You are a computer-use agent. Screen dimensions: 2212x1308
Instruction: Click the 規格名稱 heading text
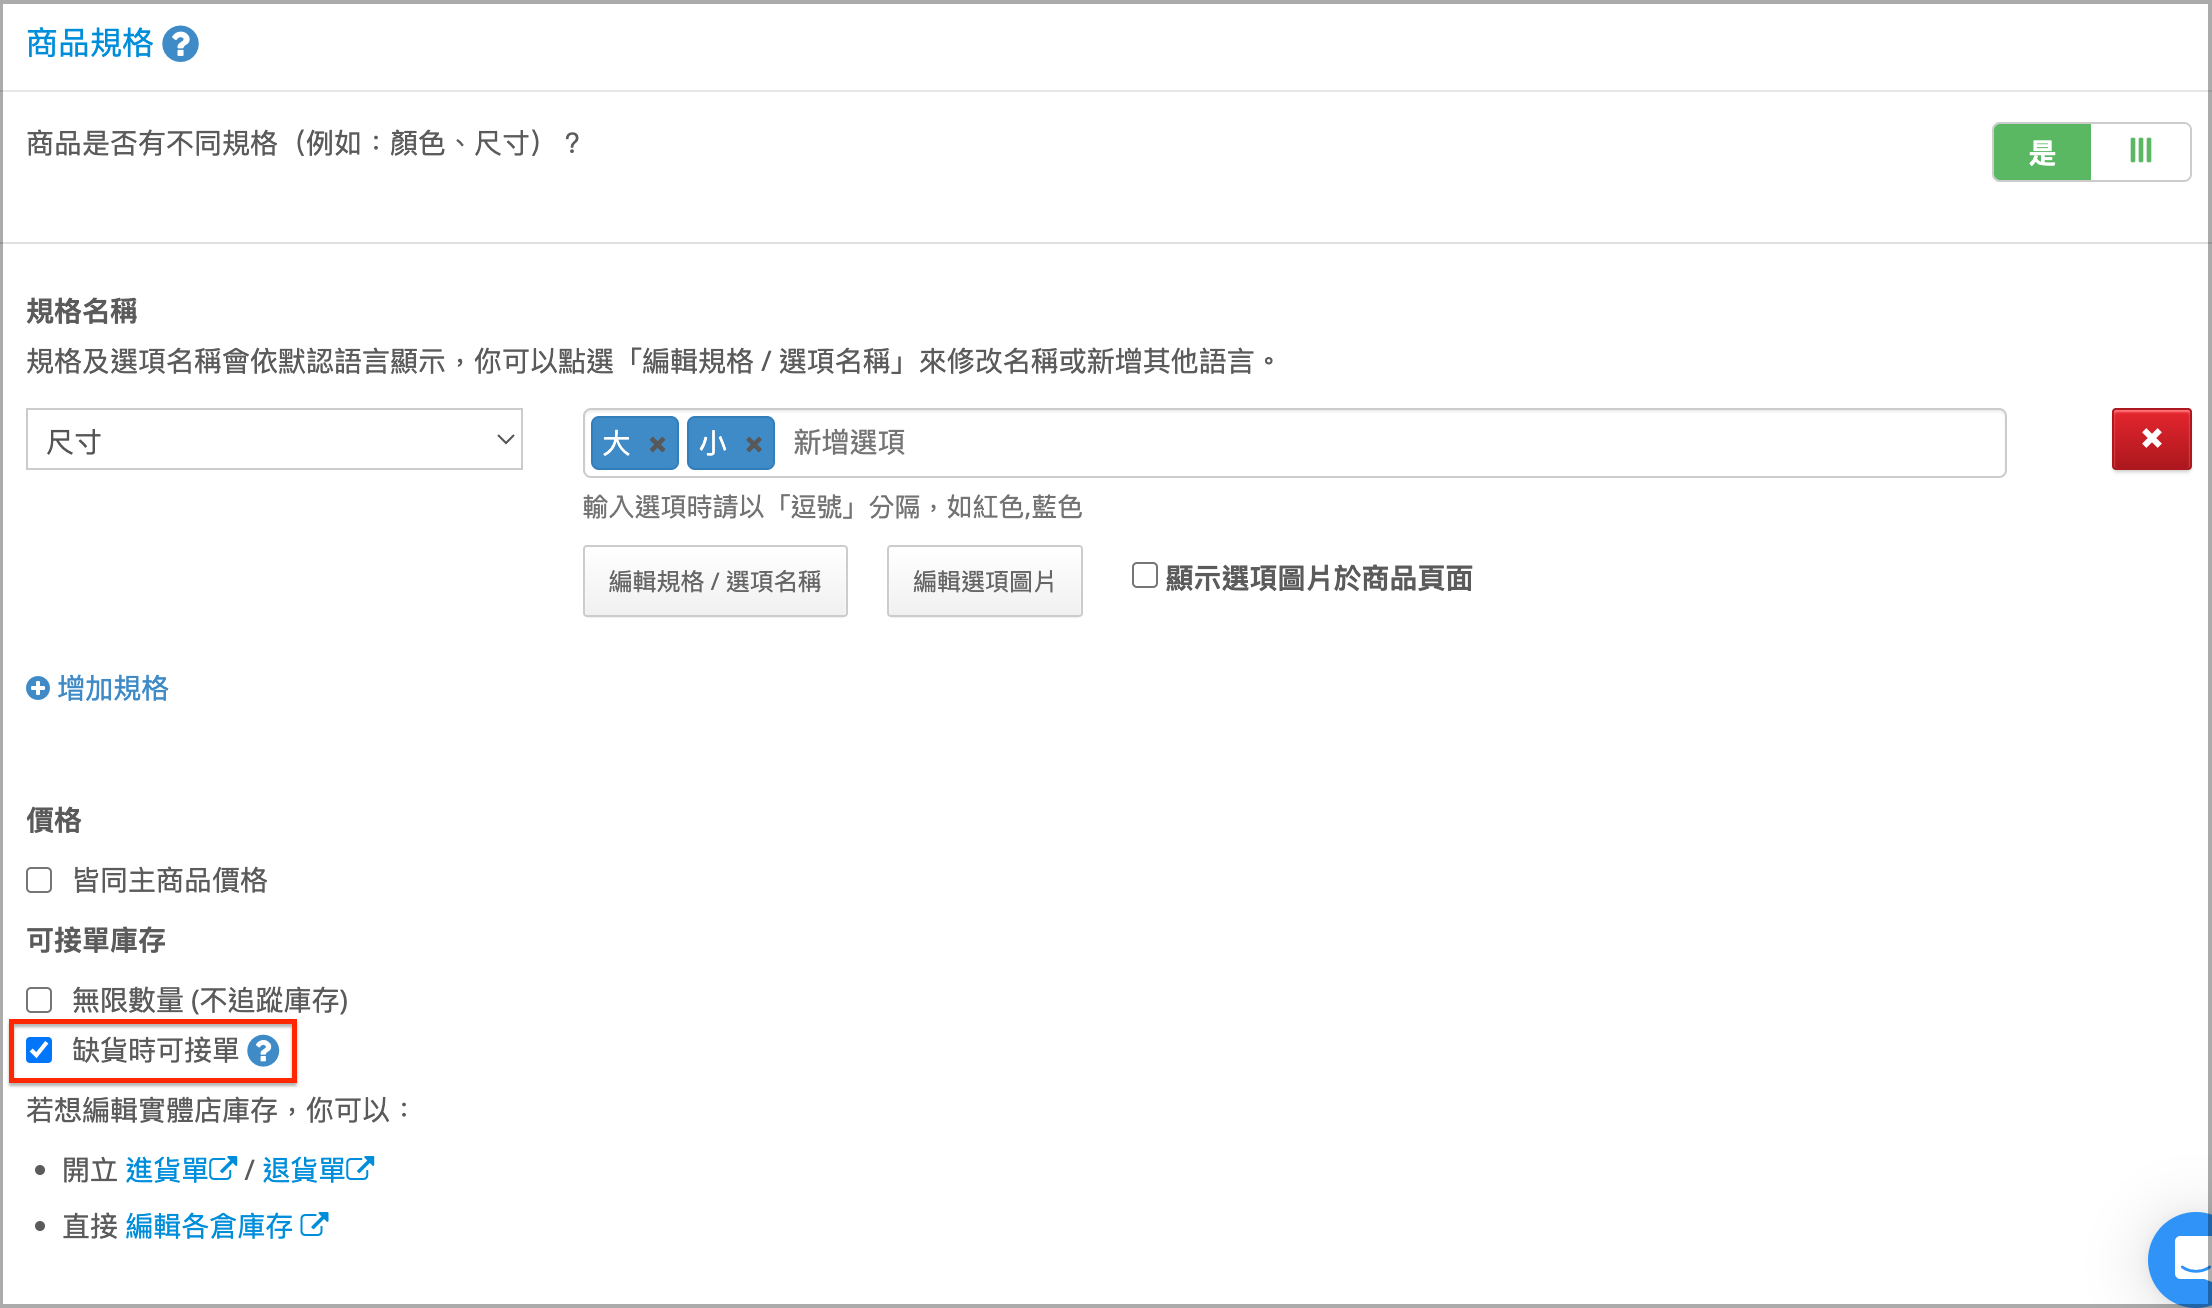tap(82, 311)
